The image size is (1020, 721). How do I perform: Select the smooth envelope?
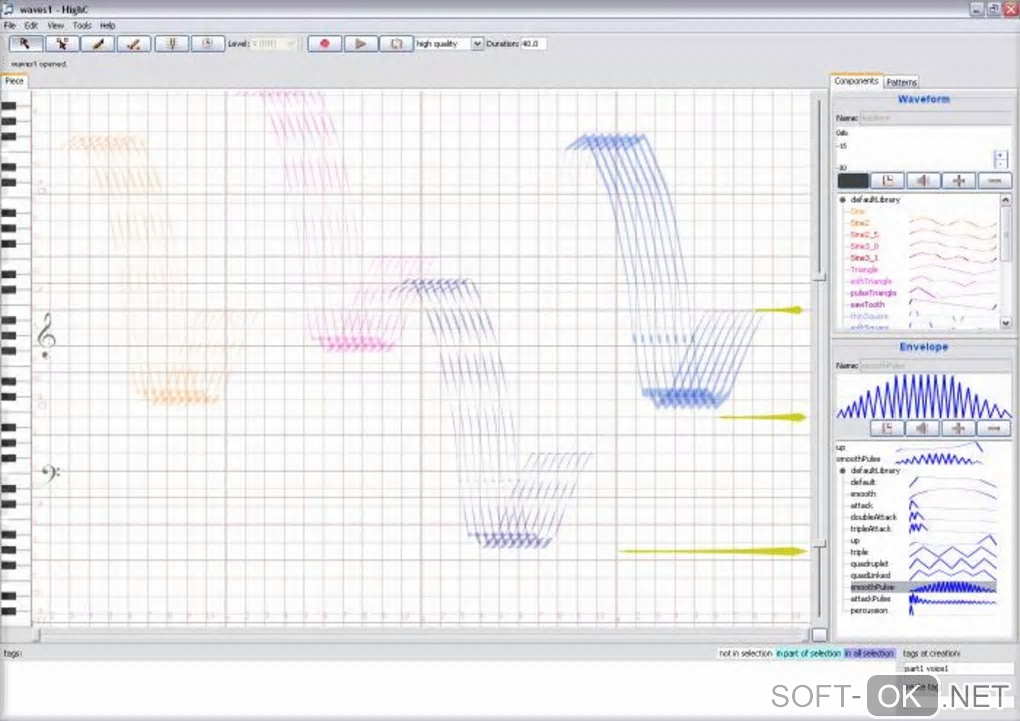[x=863, y=494]
